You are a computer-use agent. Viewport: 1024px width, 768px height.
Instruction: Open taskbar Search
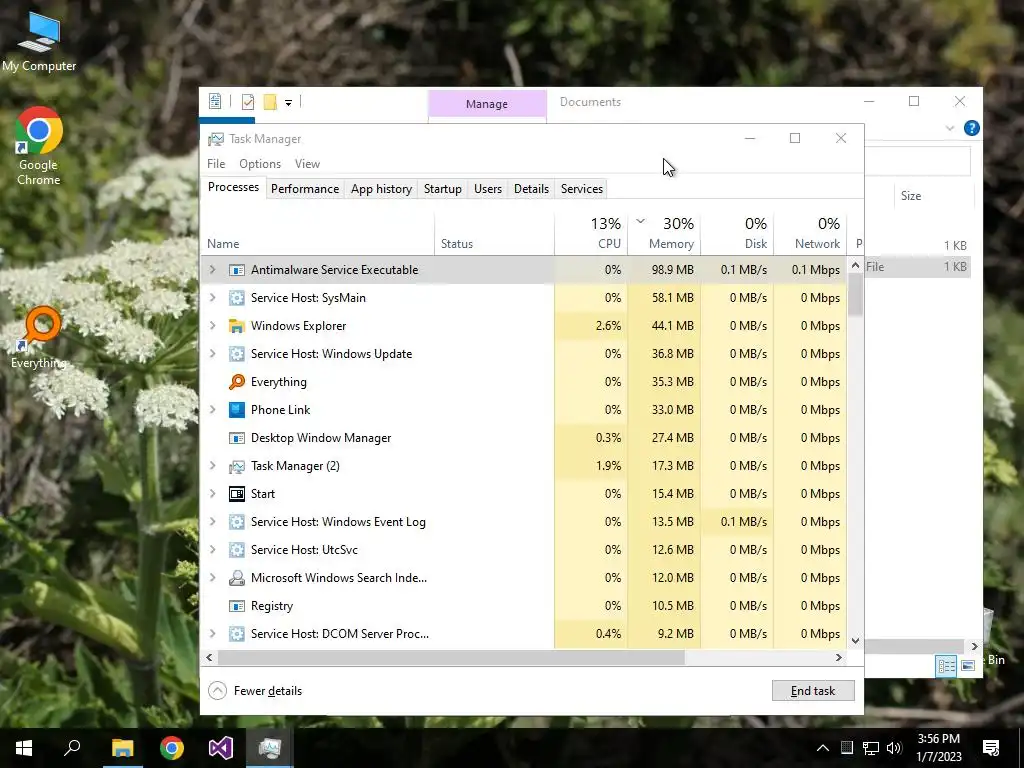72,748
